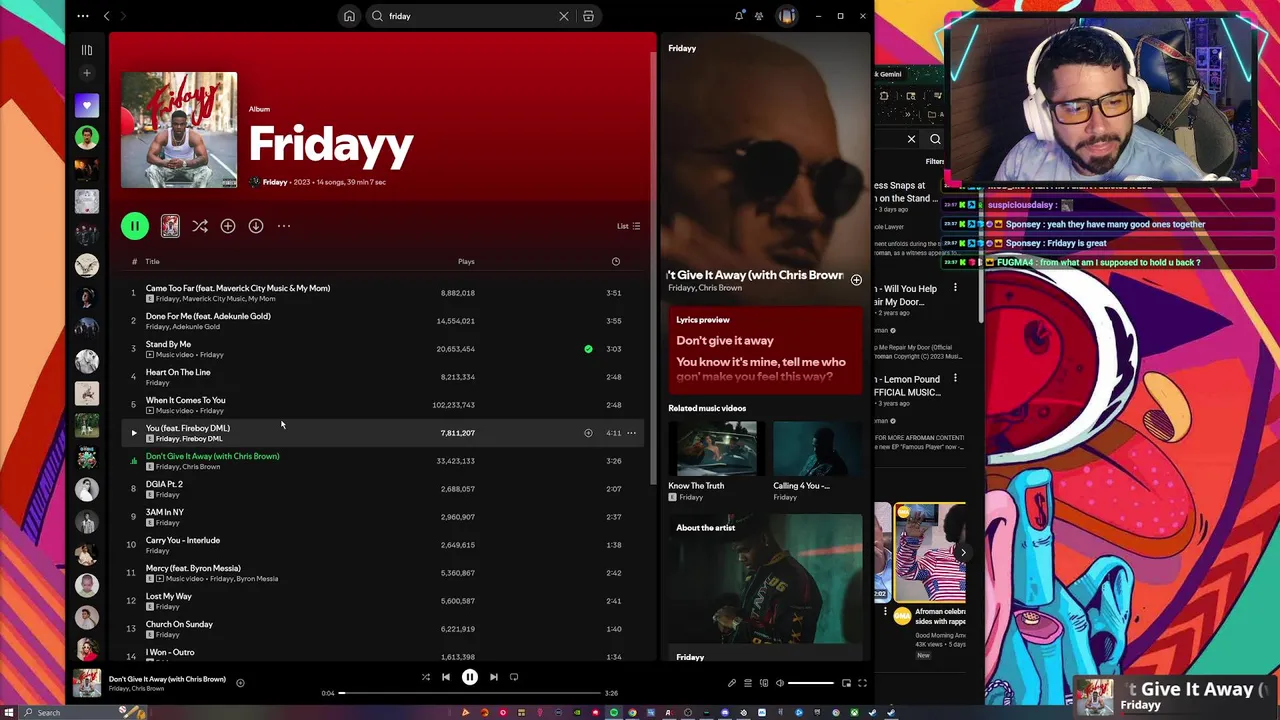Open the Fireboy DML artist link
The image size is (1280, 720).
pos(203,439)
